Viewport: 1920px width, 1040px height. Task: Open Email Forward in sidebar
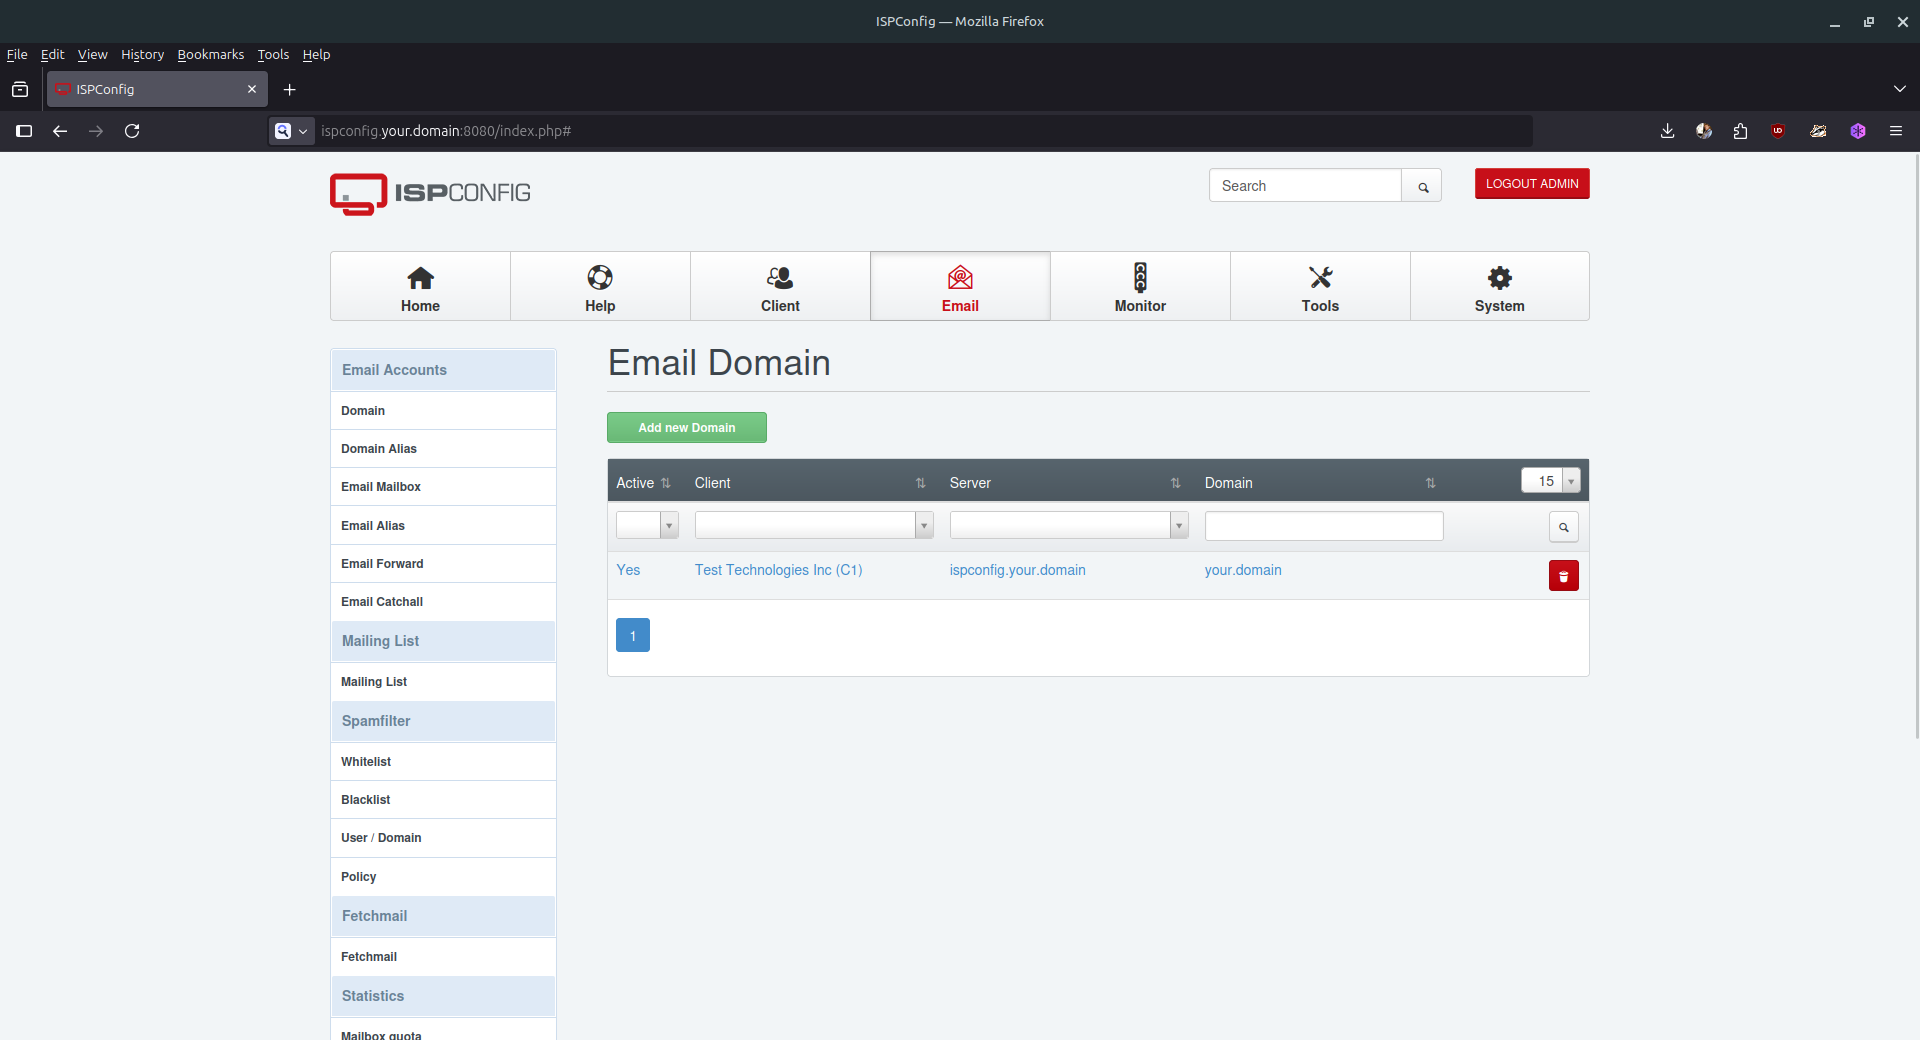pos(443,564)
